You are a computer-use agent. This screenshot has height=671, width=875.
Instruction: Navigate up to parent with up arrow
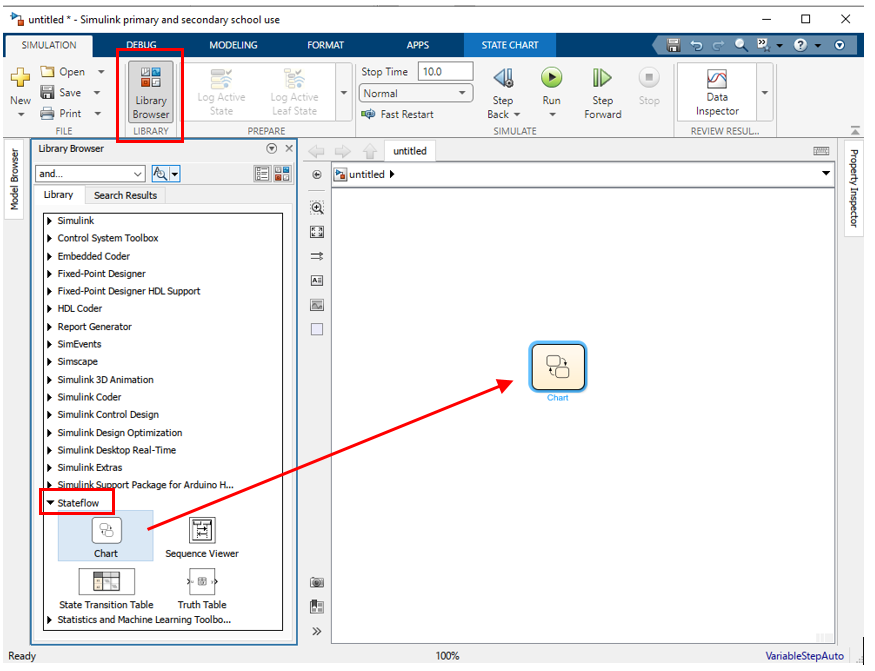(370, 151)
